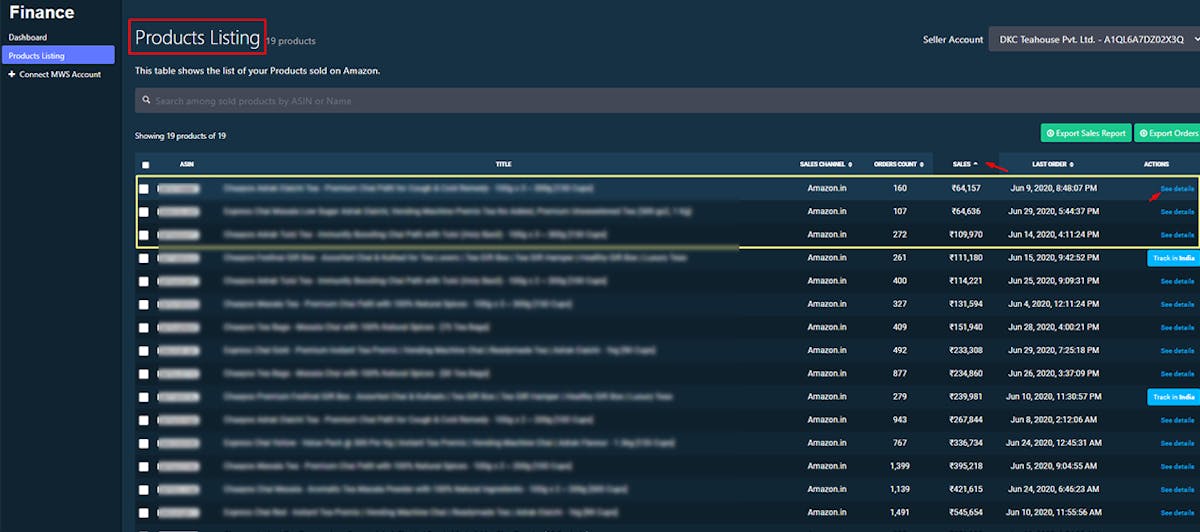The height and width of the screenshot is (532, 1200).
Task: Open Connect MWS Account menu item
Action: click(x=57, y=75)
